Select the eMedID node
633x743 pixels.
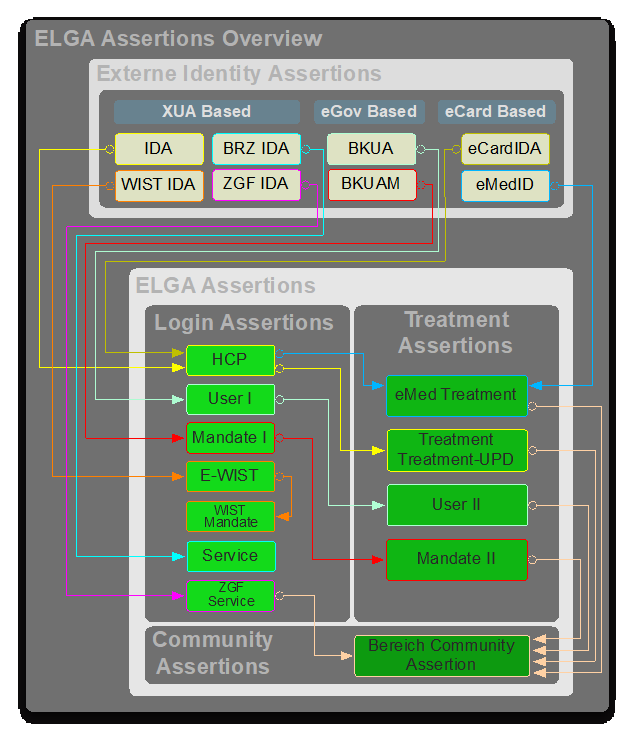[505, 185]
